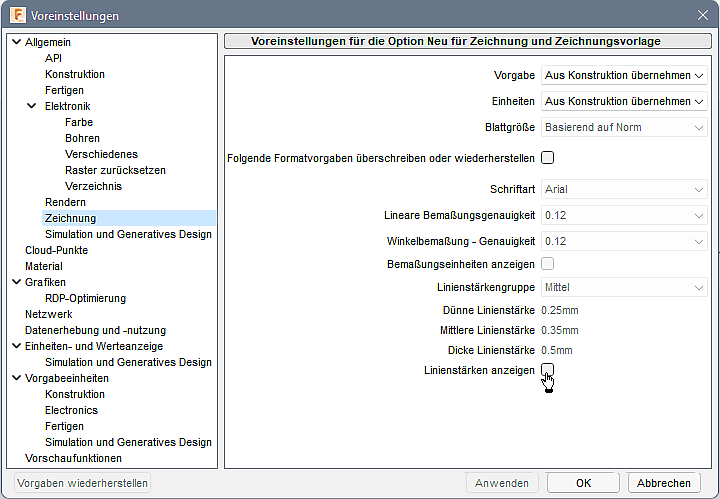The height and width of the screenshot is (499, 720).
Task: Go to Vorschaufunktionen settings
Action: 73,458
